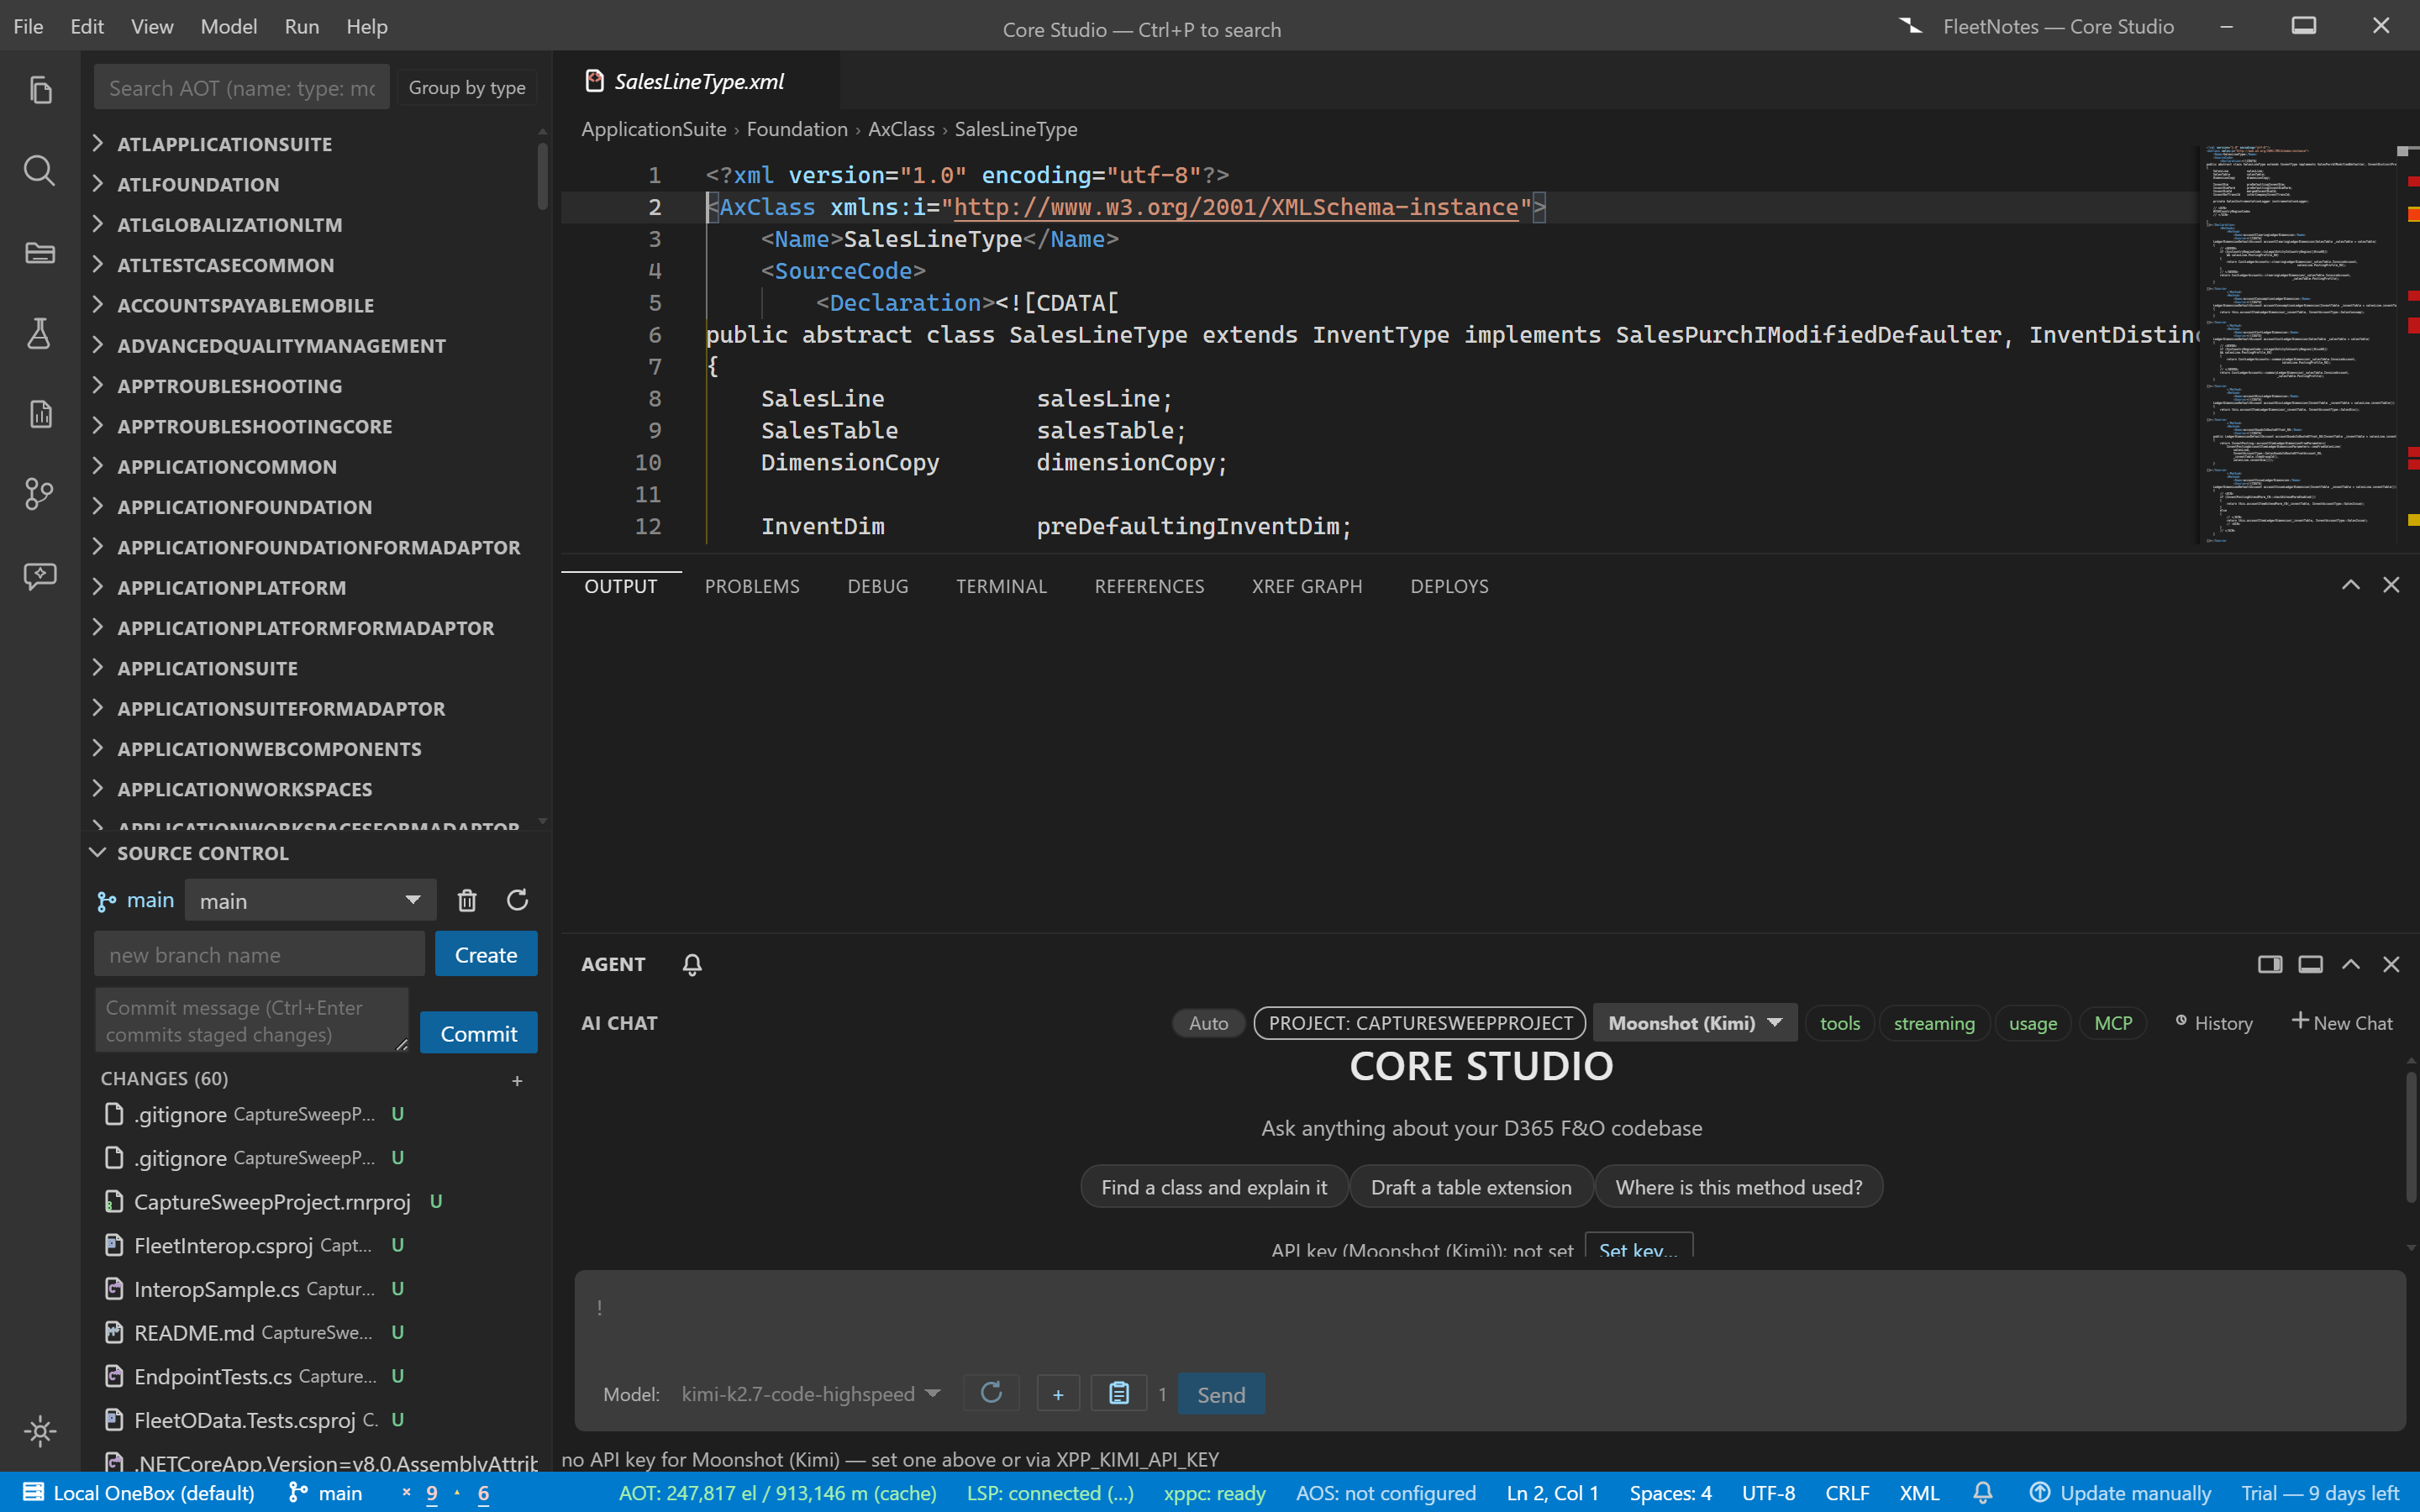The image size is (2420, 1512).
Task: Open the Model menu
Action: coord(229,27)
